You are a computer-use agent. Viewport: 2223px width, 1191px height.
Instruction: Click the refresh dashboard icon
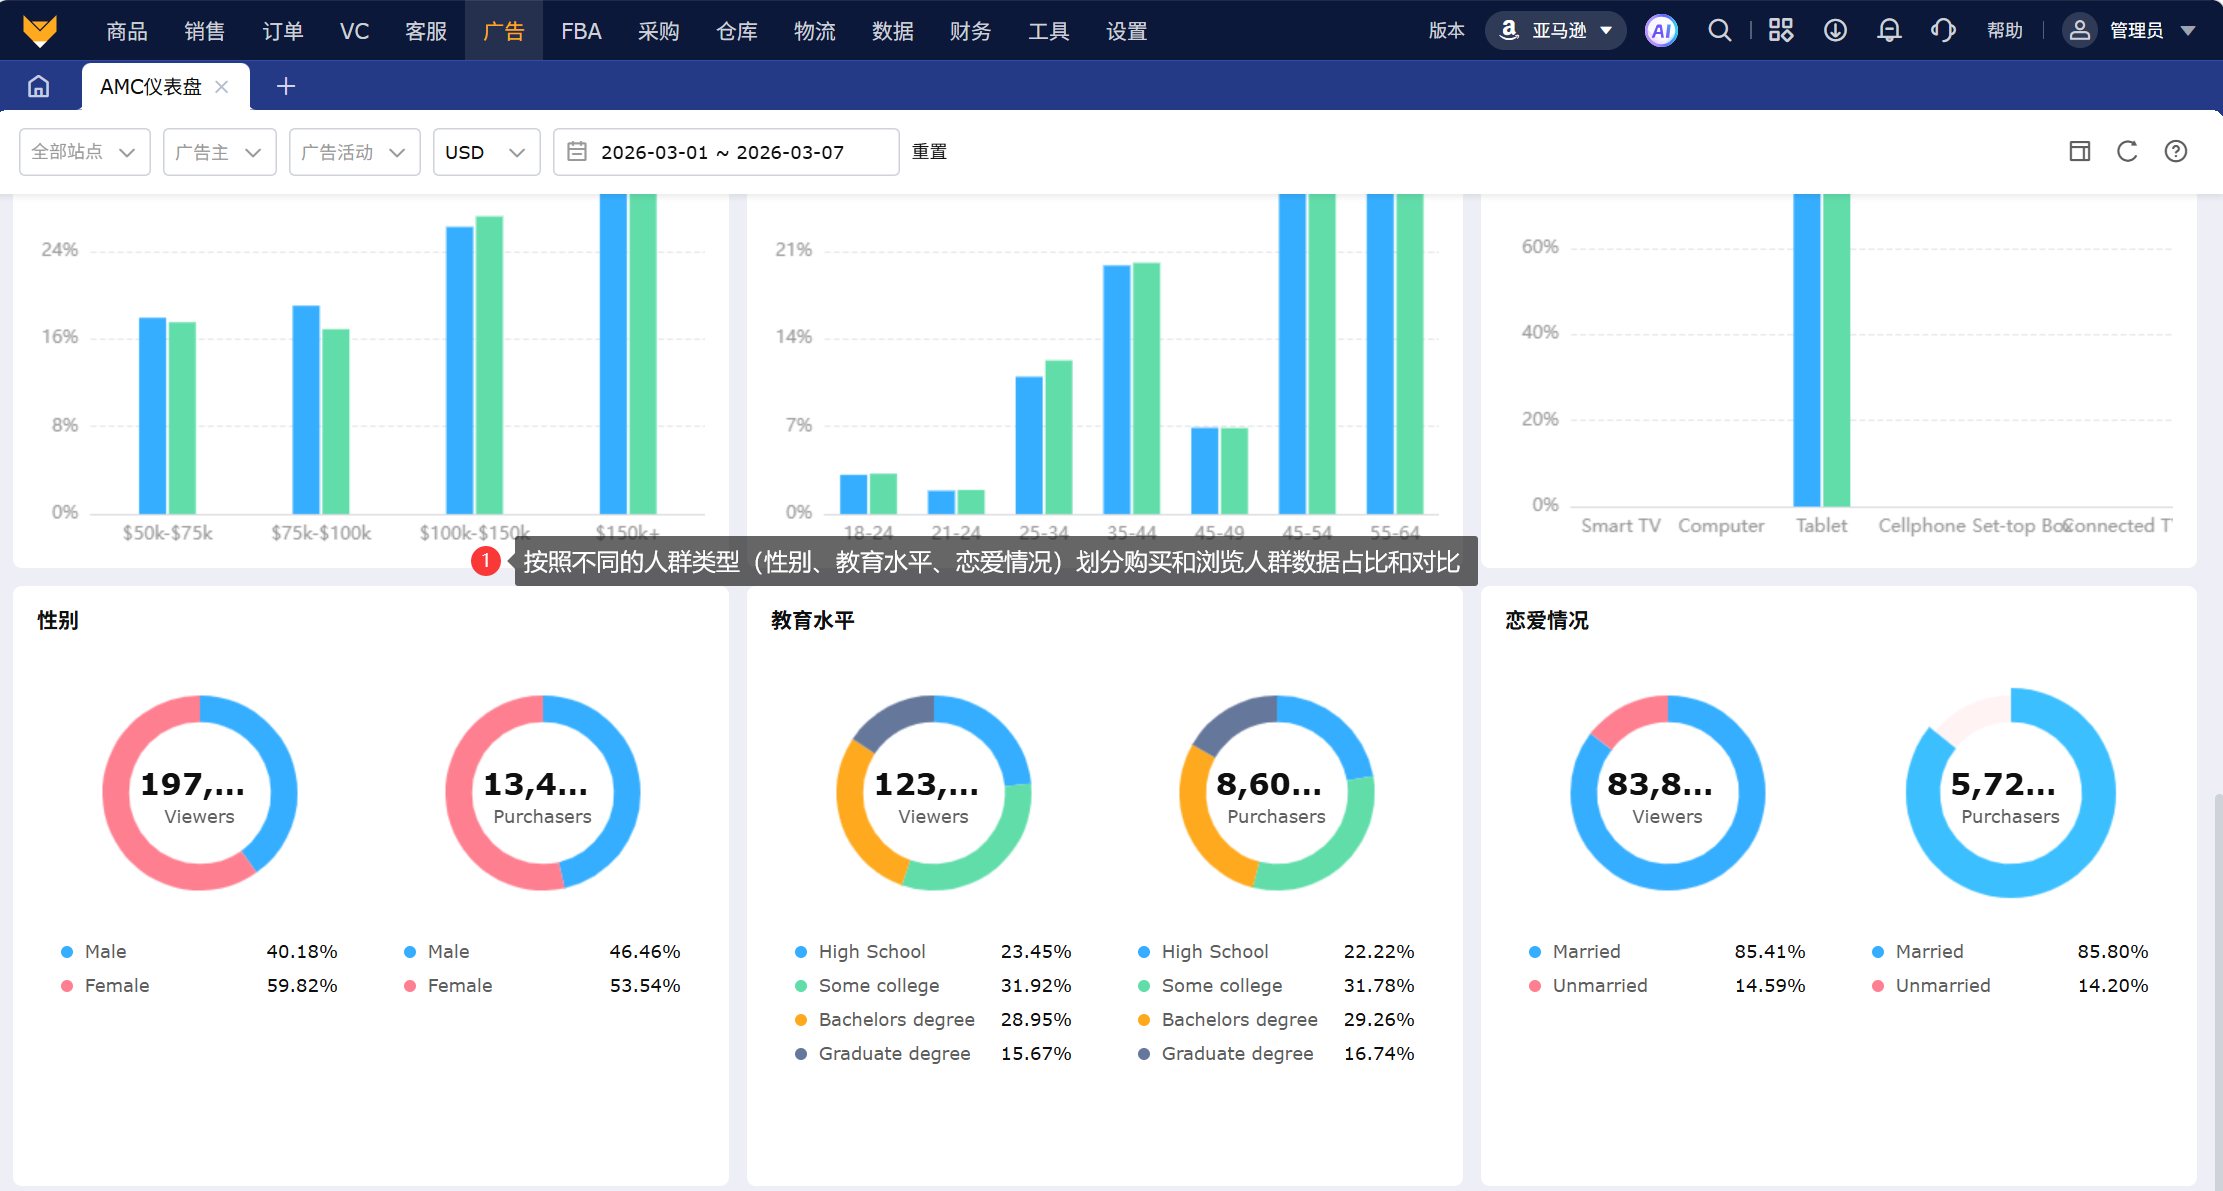point(2127,152)
